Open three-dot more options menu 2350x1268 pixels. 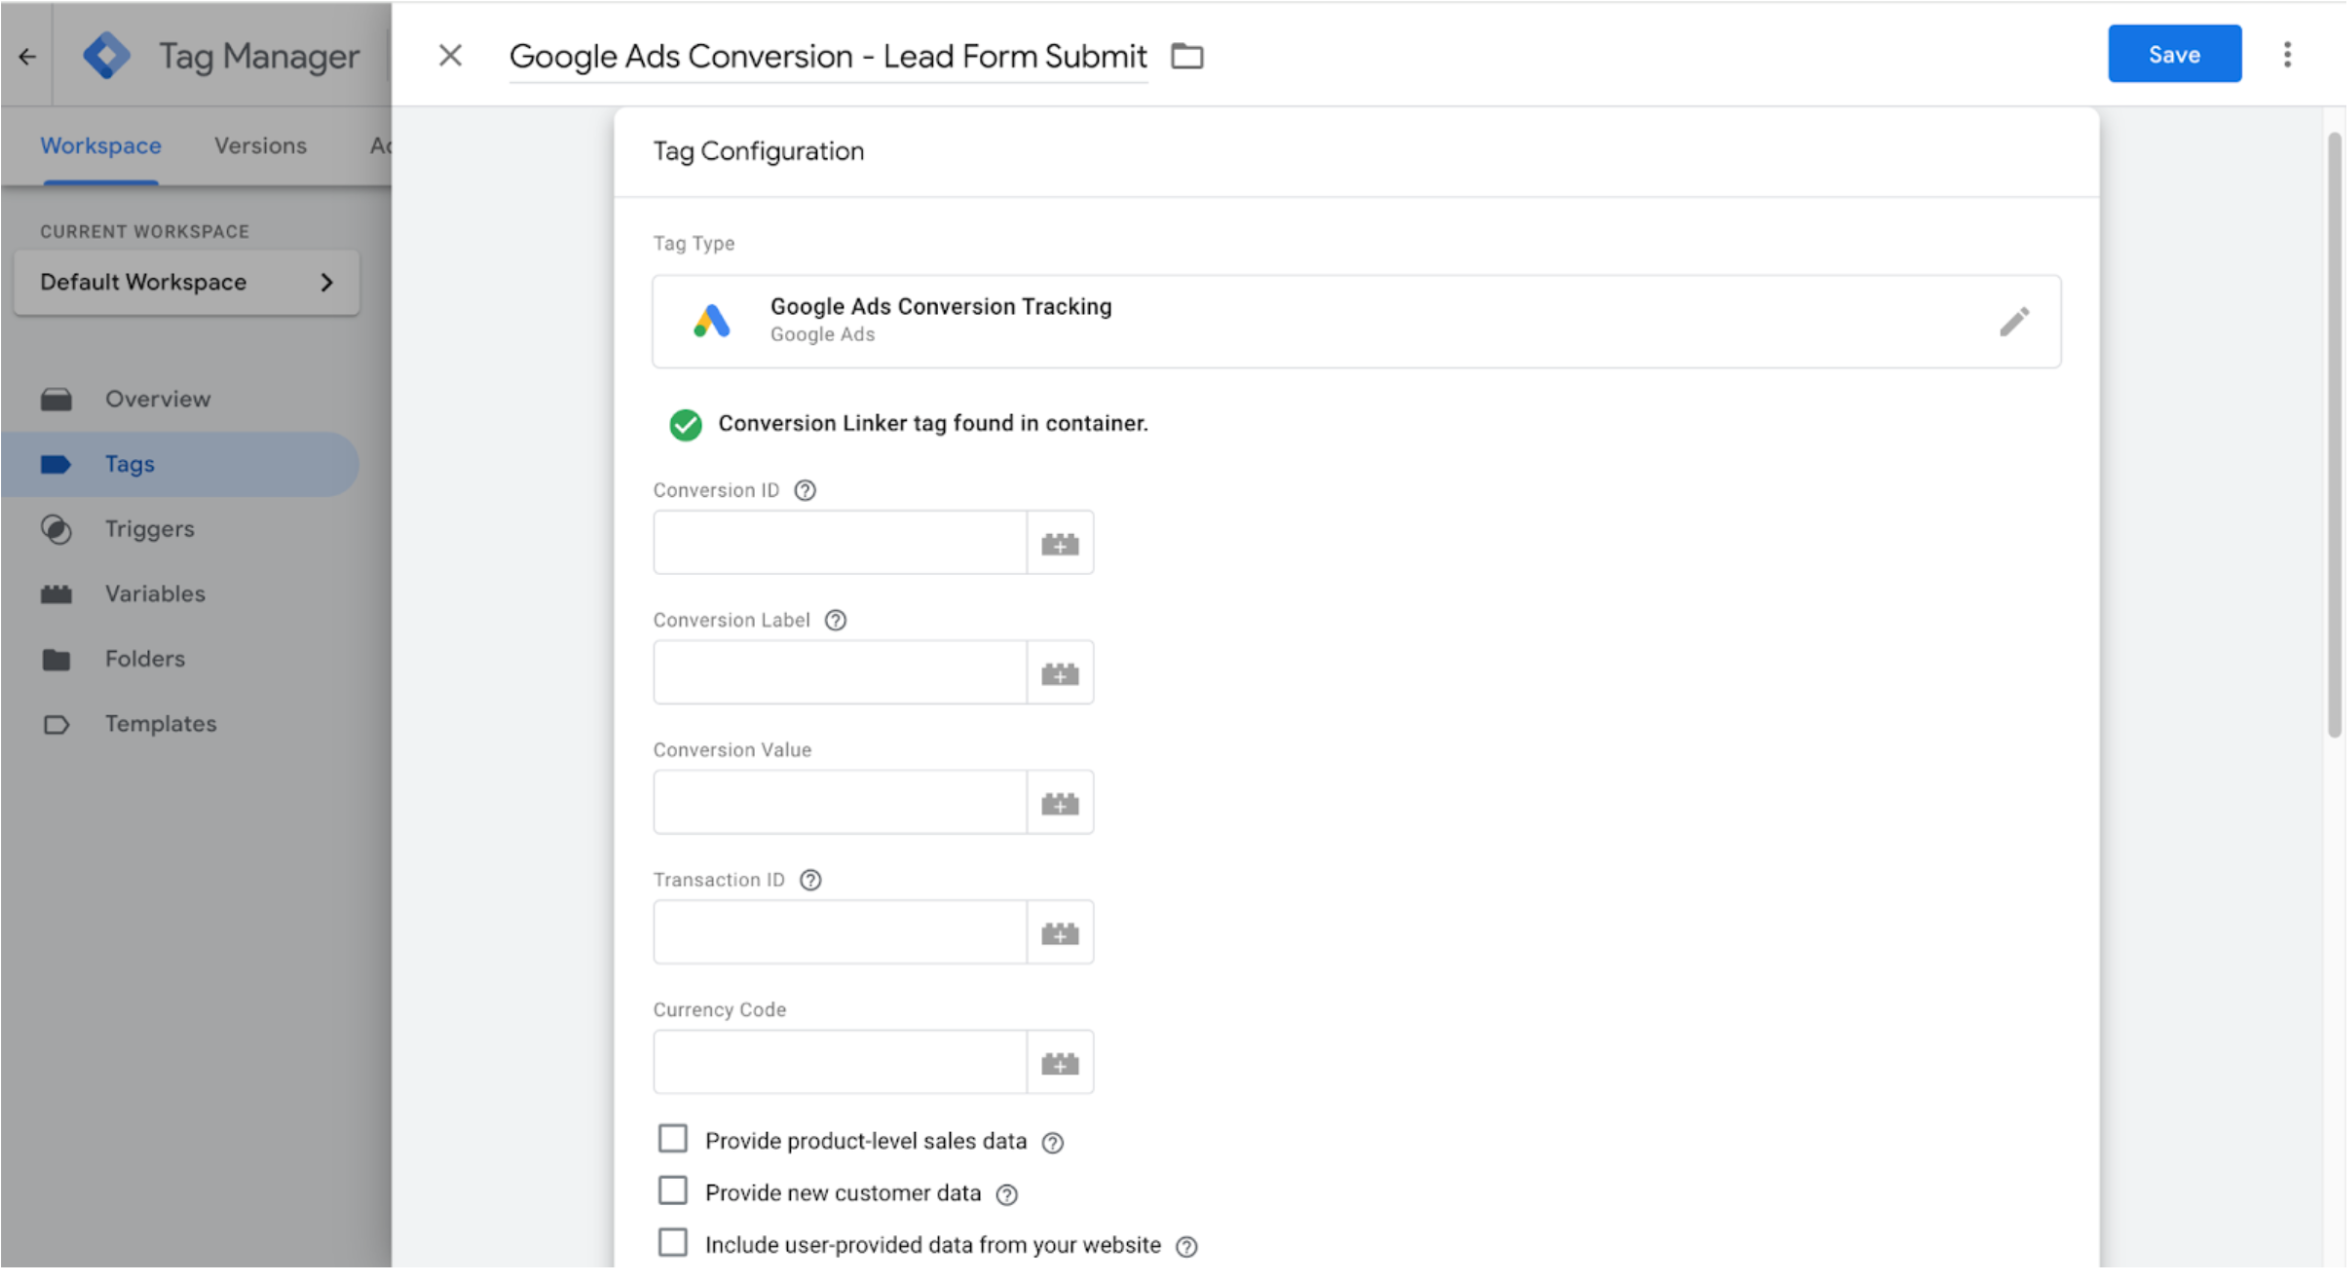click(x=2287, y=55)
